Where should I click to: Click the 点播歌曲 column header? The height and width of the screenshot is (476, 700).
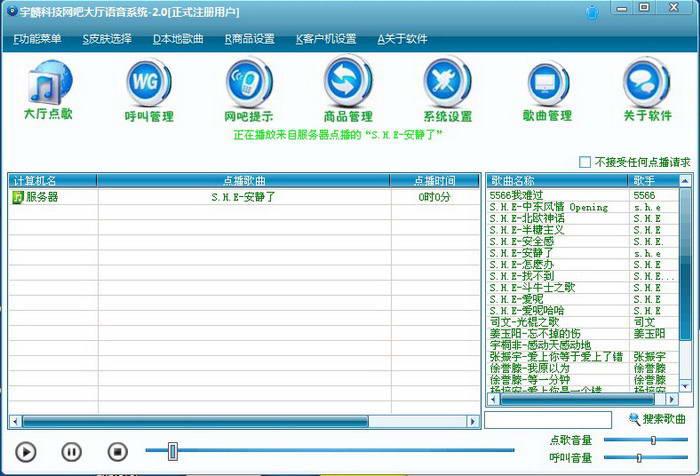point(244,180)
